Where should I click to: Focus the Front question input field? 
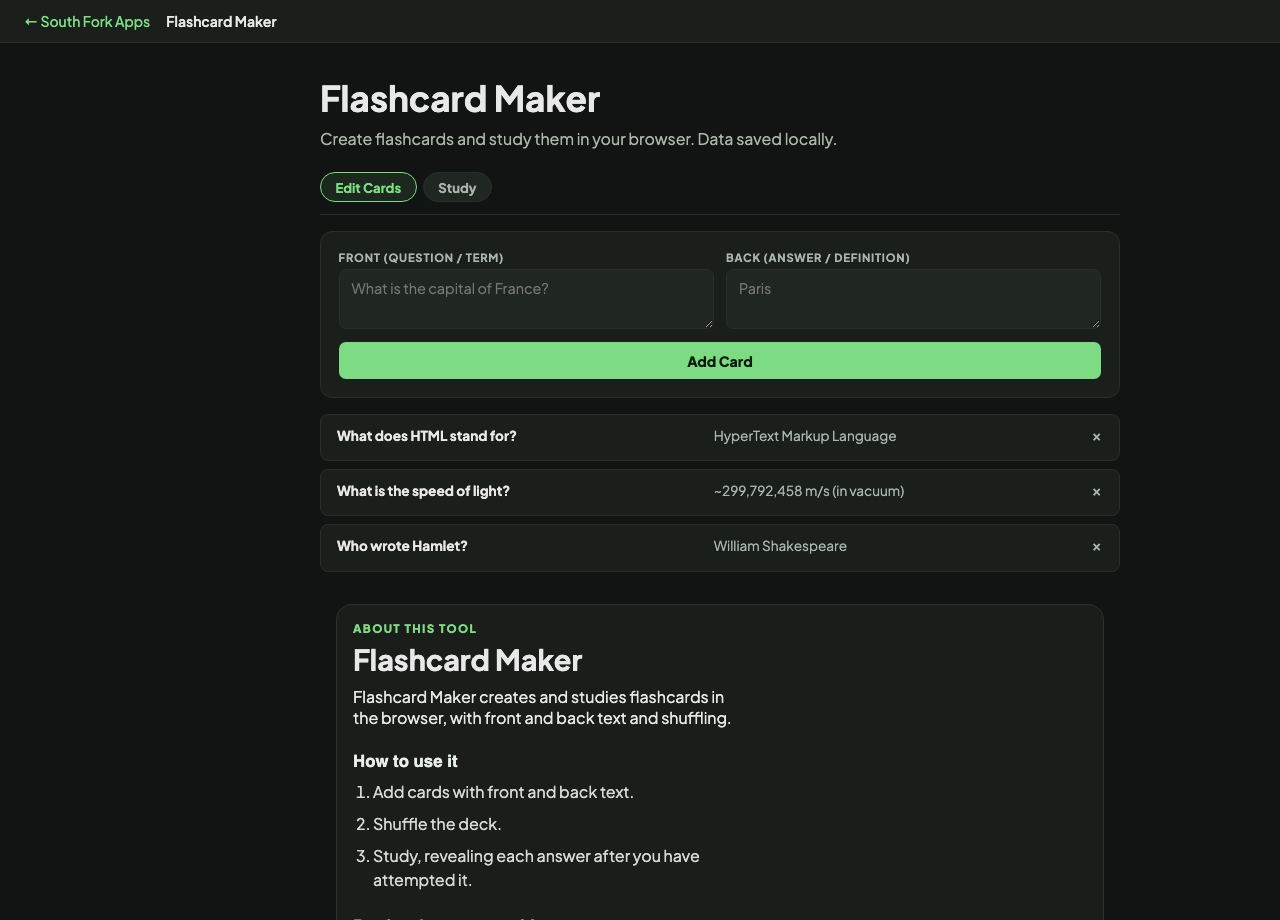click(526, 298)
